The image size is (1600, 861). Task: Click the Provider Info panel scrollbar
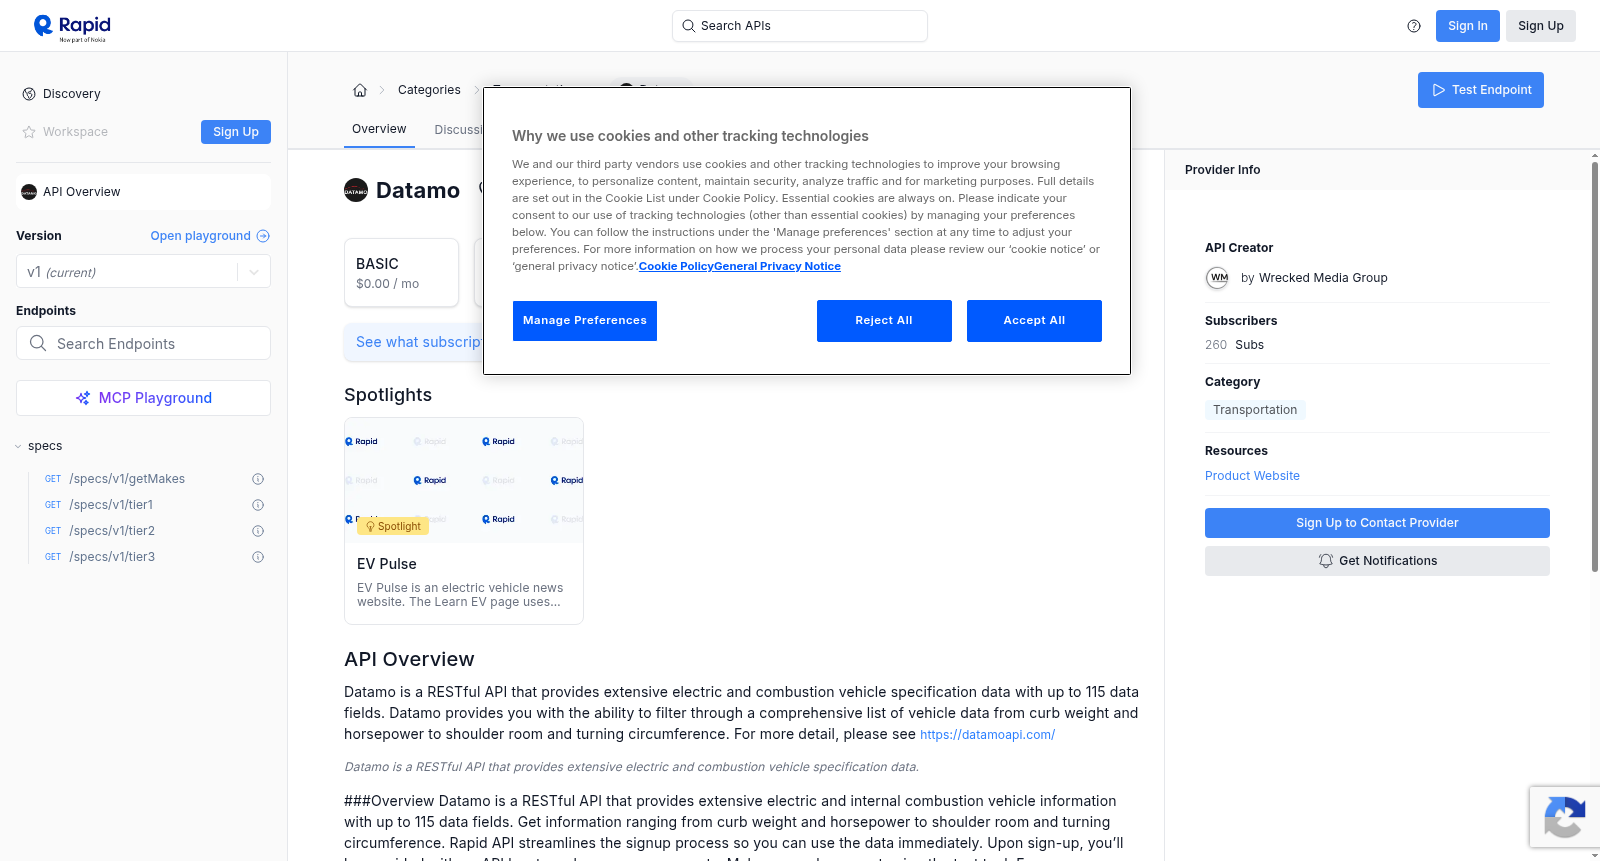1594,365
